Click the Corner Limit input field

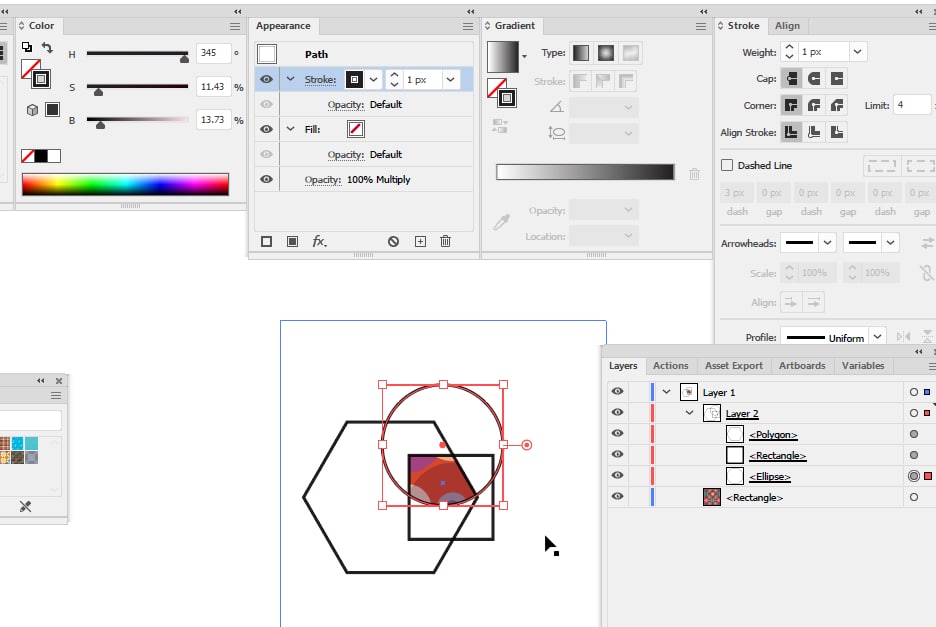click(x=910, y=105)
